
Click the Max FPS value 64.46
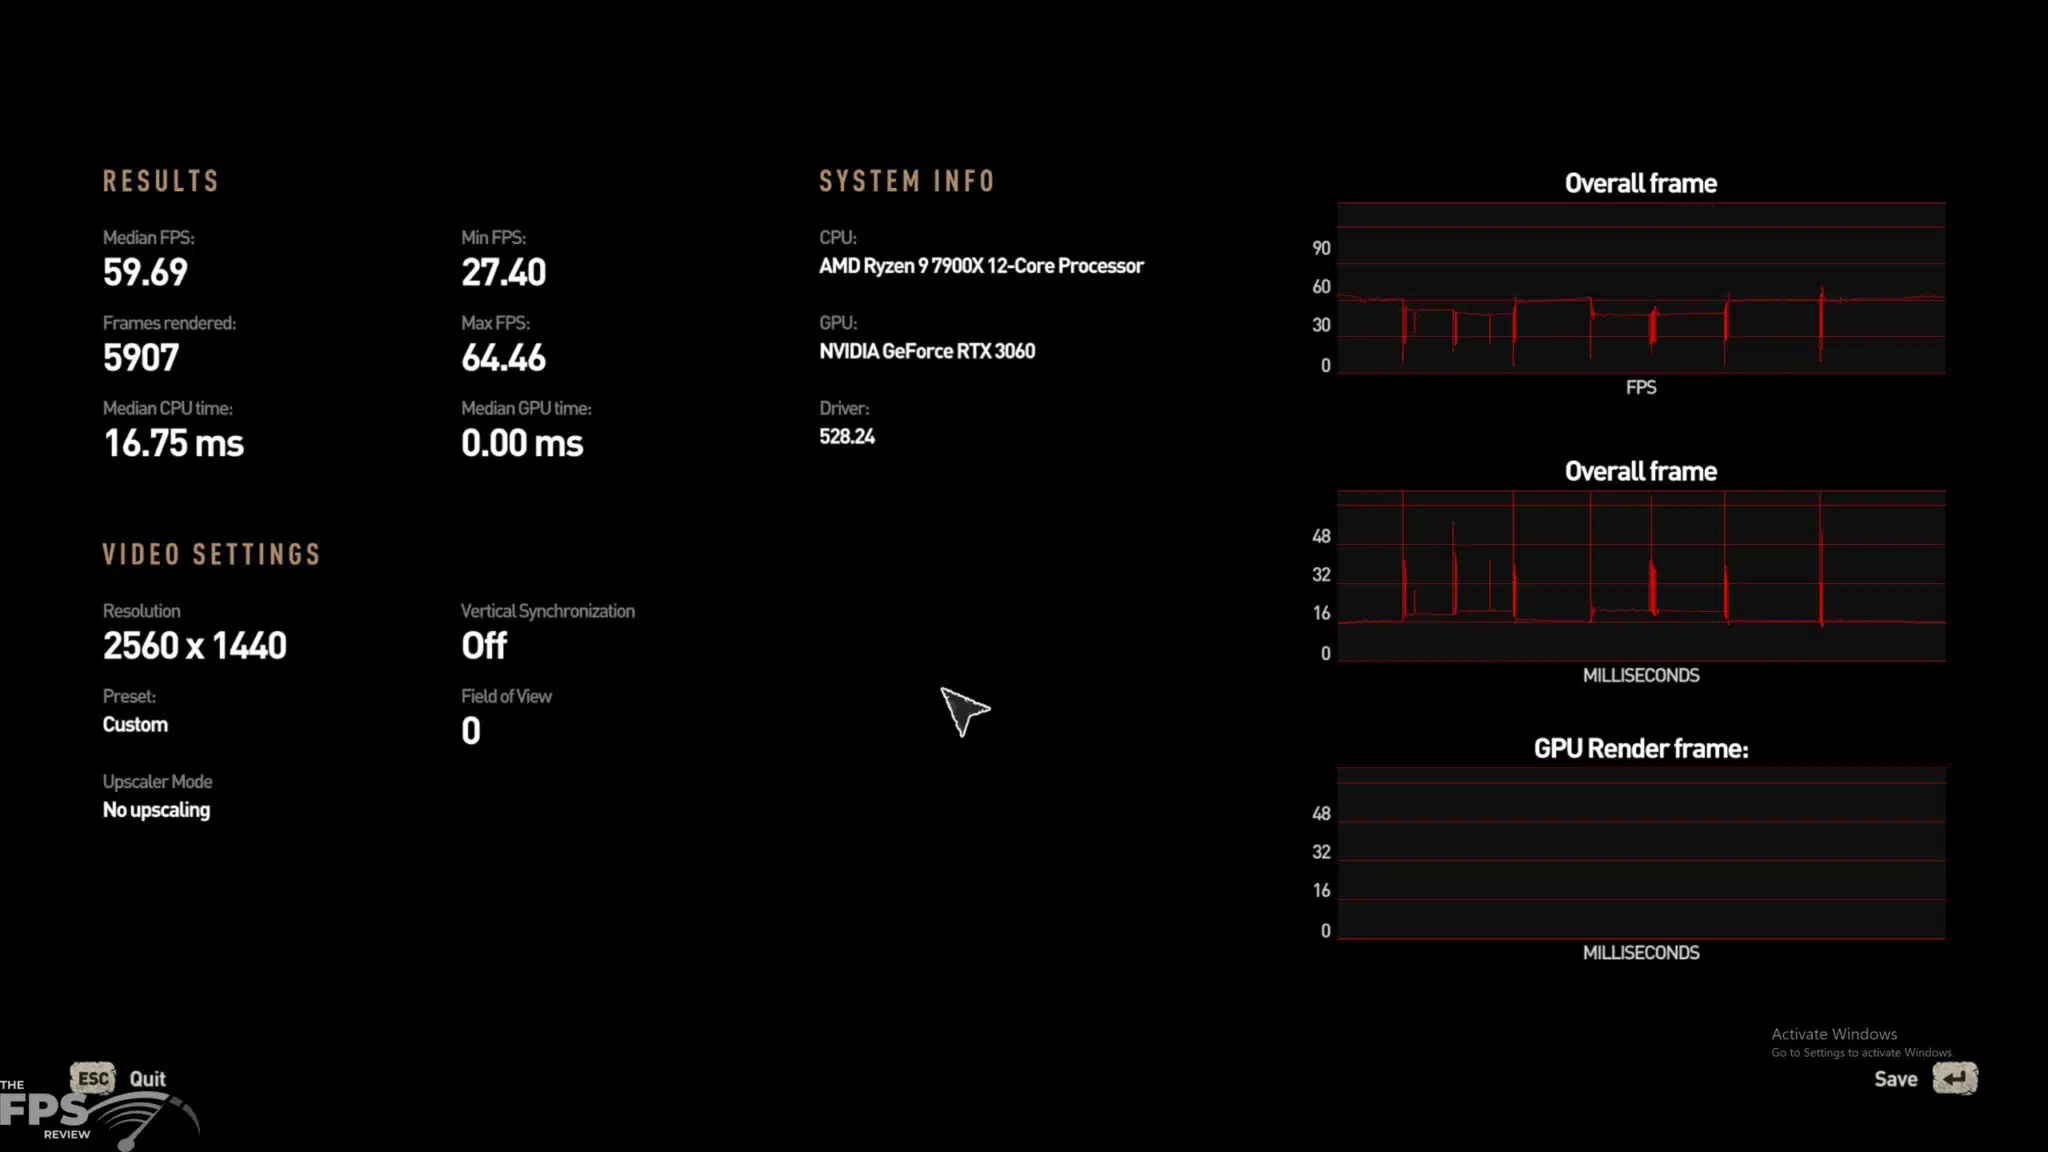(x=503, y=357)
